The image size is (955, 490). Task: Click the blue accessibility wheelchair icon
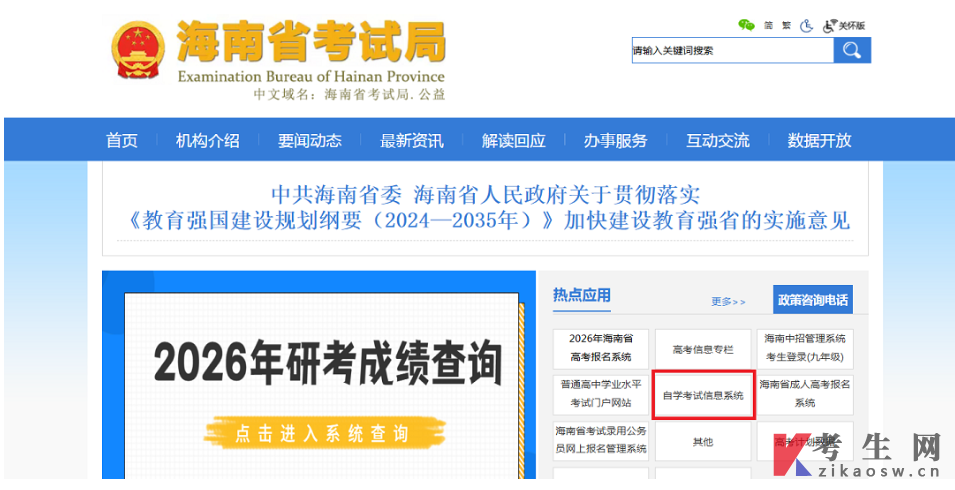[x=806, y=26]
